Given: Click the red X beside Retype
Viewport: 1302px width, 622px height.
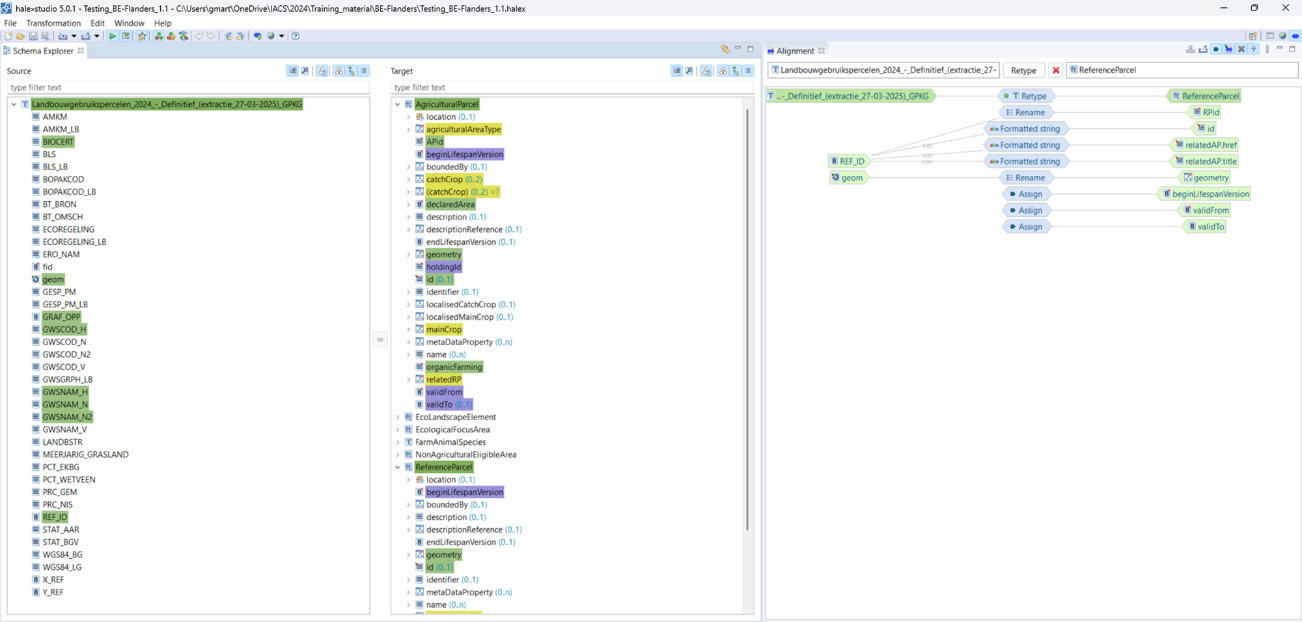Looking at the screenshot, I should click(x=1055, y=70).
